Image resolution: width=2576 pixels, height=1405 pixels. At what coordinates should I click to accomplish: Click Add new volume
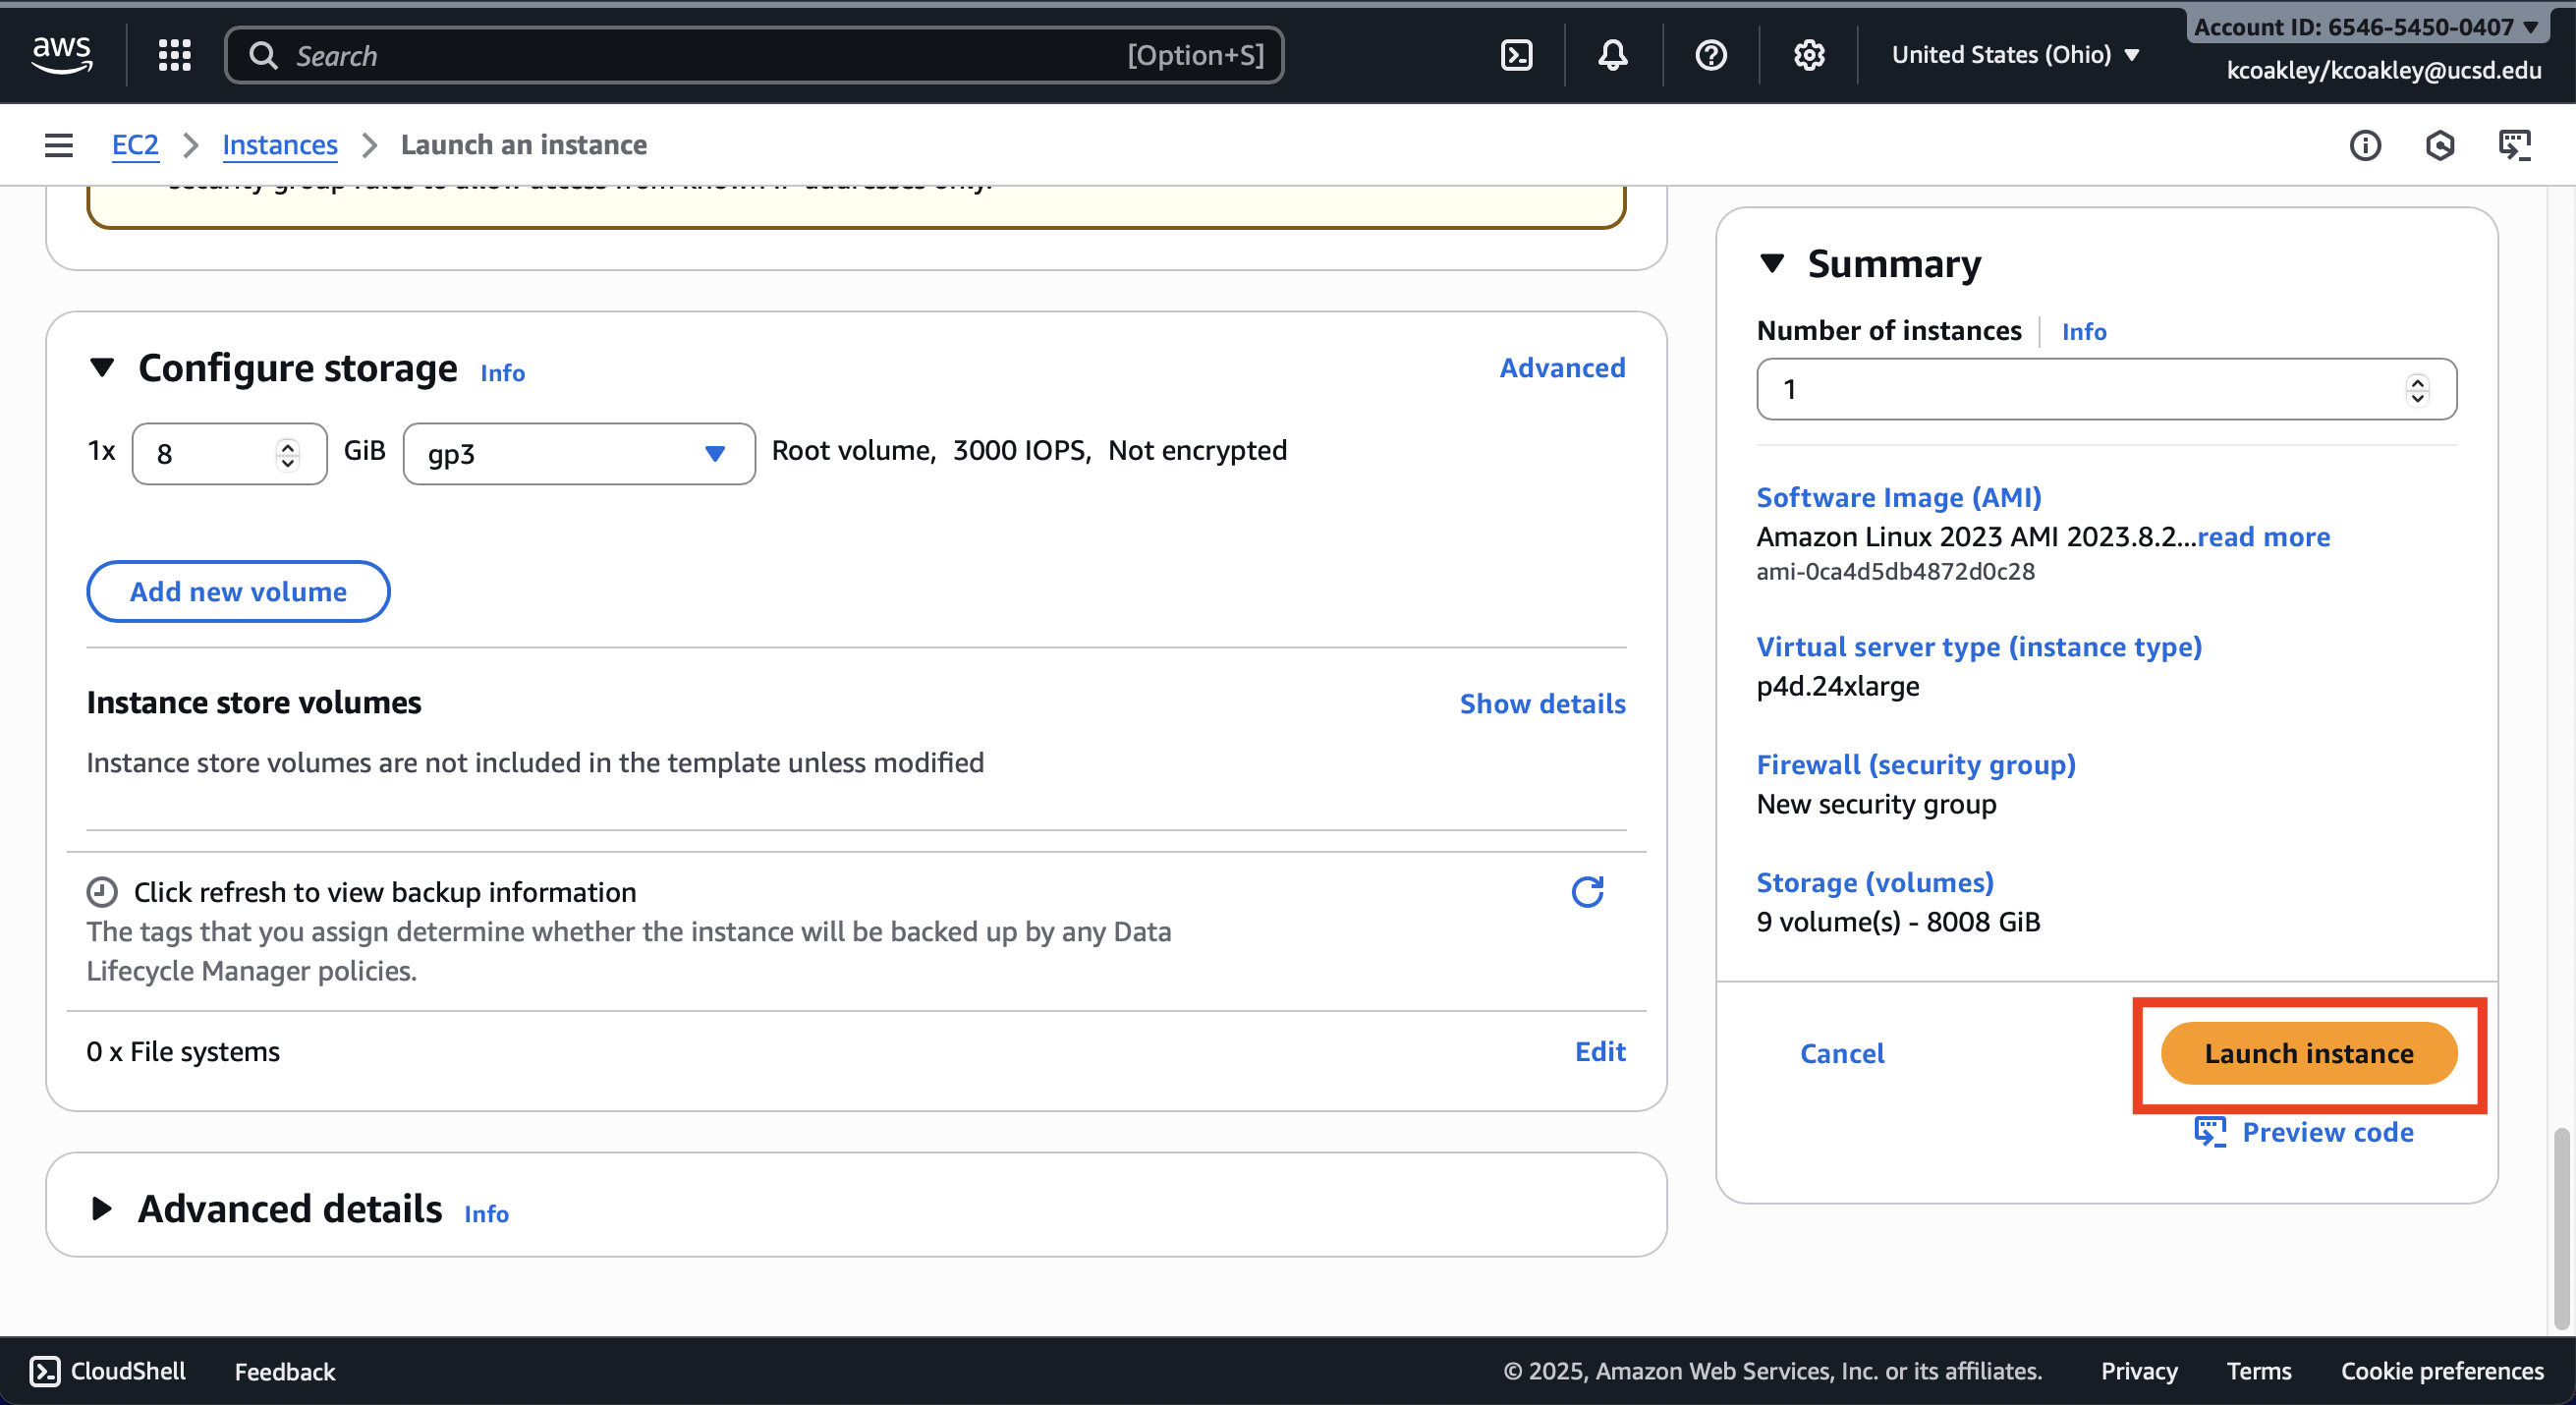point(238,591)
